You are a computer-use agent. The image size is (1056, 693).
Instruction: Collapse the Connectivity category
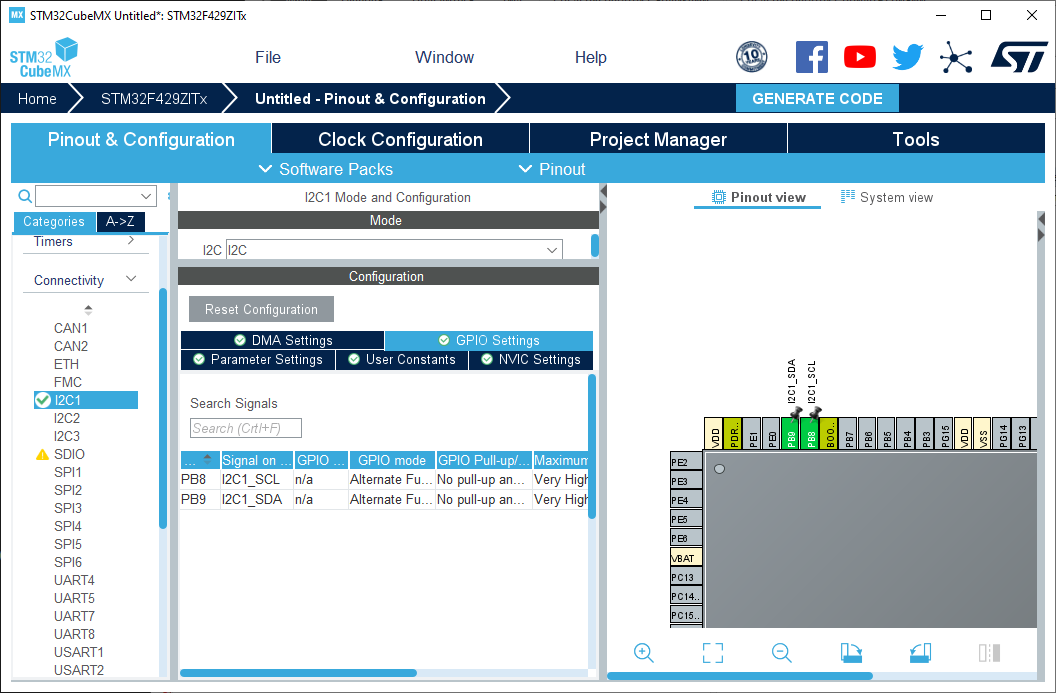pos(131,279)
